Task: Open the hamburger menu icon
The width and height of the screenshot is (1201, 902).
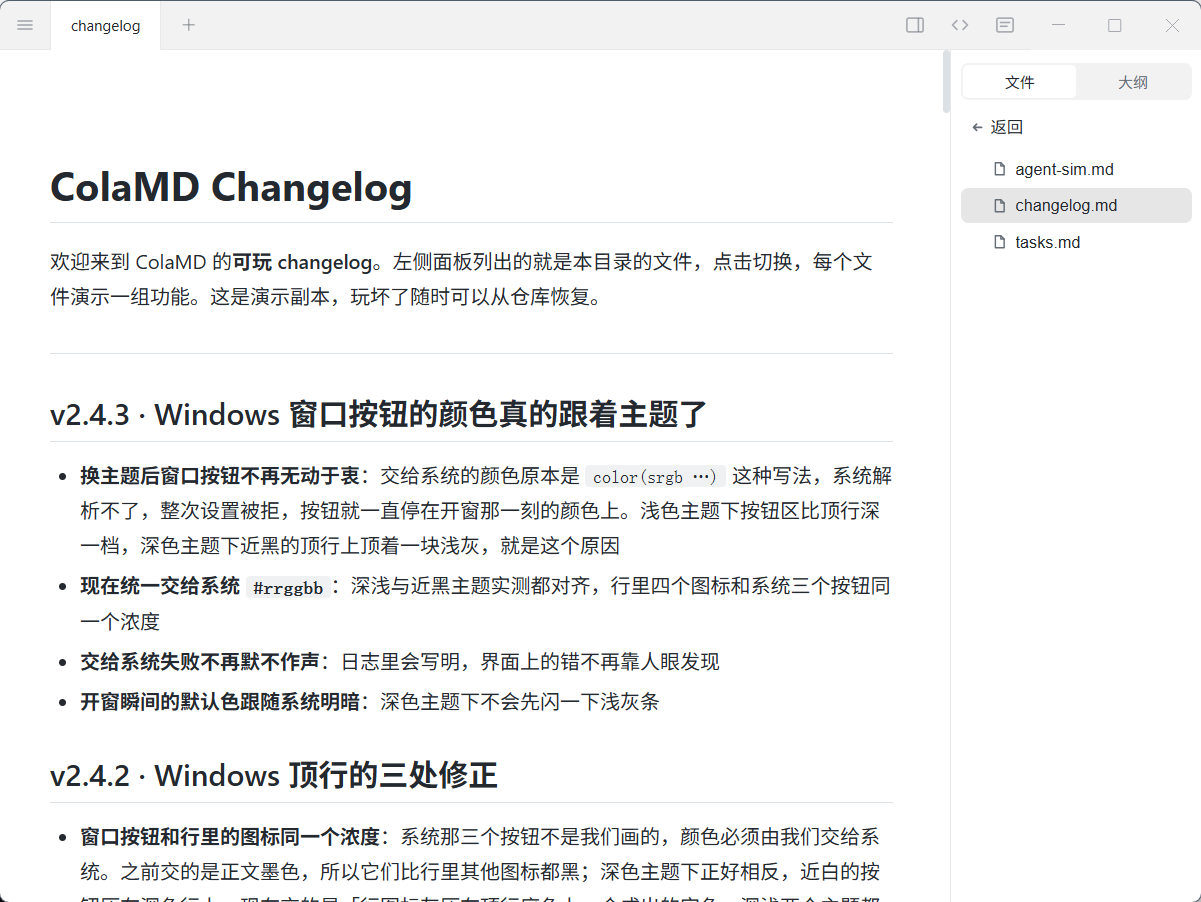Action: pyautogui.click(x=25, y=25)
